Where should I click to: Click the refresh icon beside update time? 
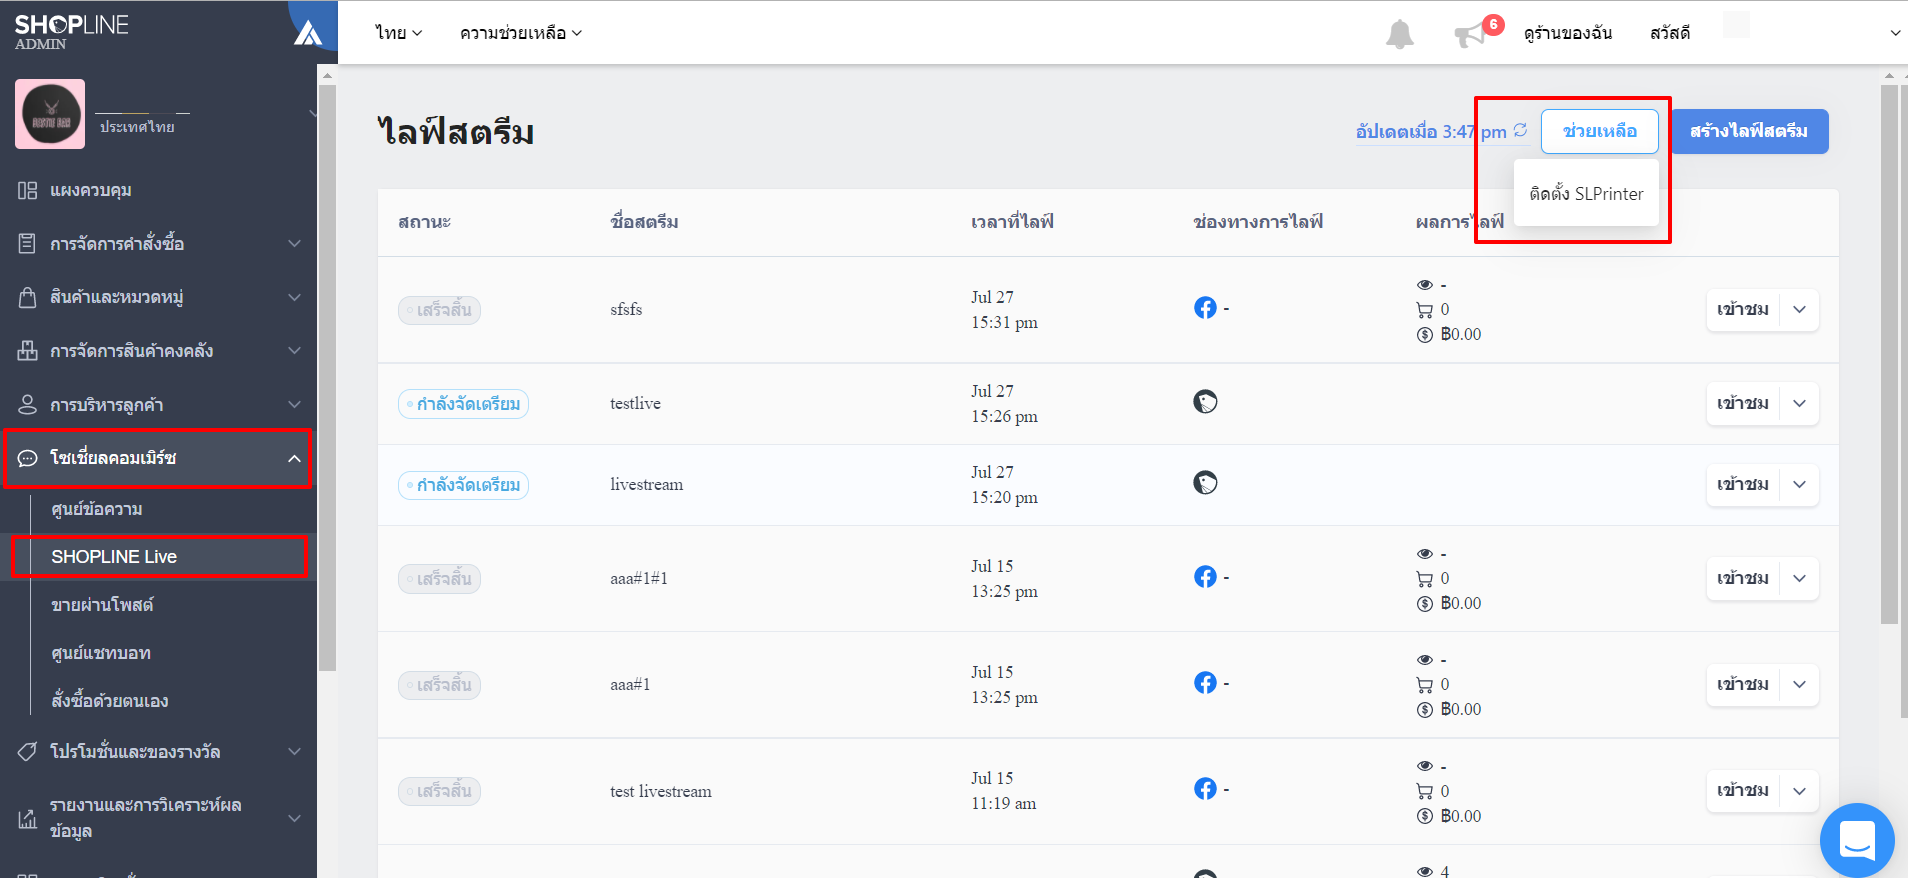pyautogui.click(x=1520, y=130)
